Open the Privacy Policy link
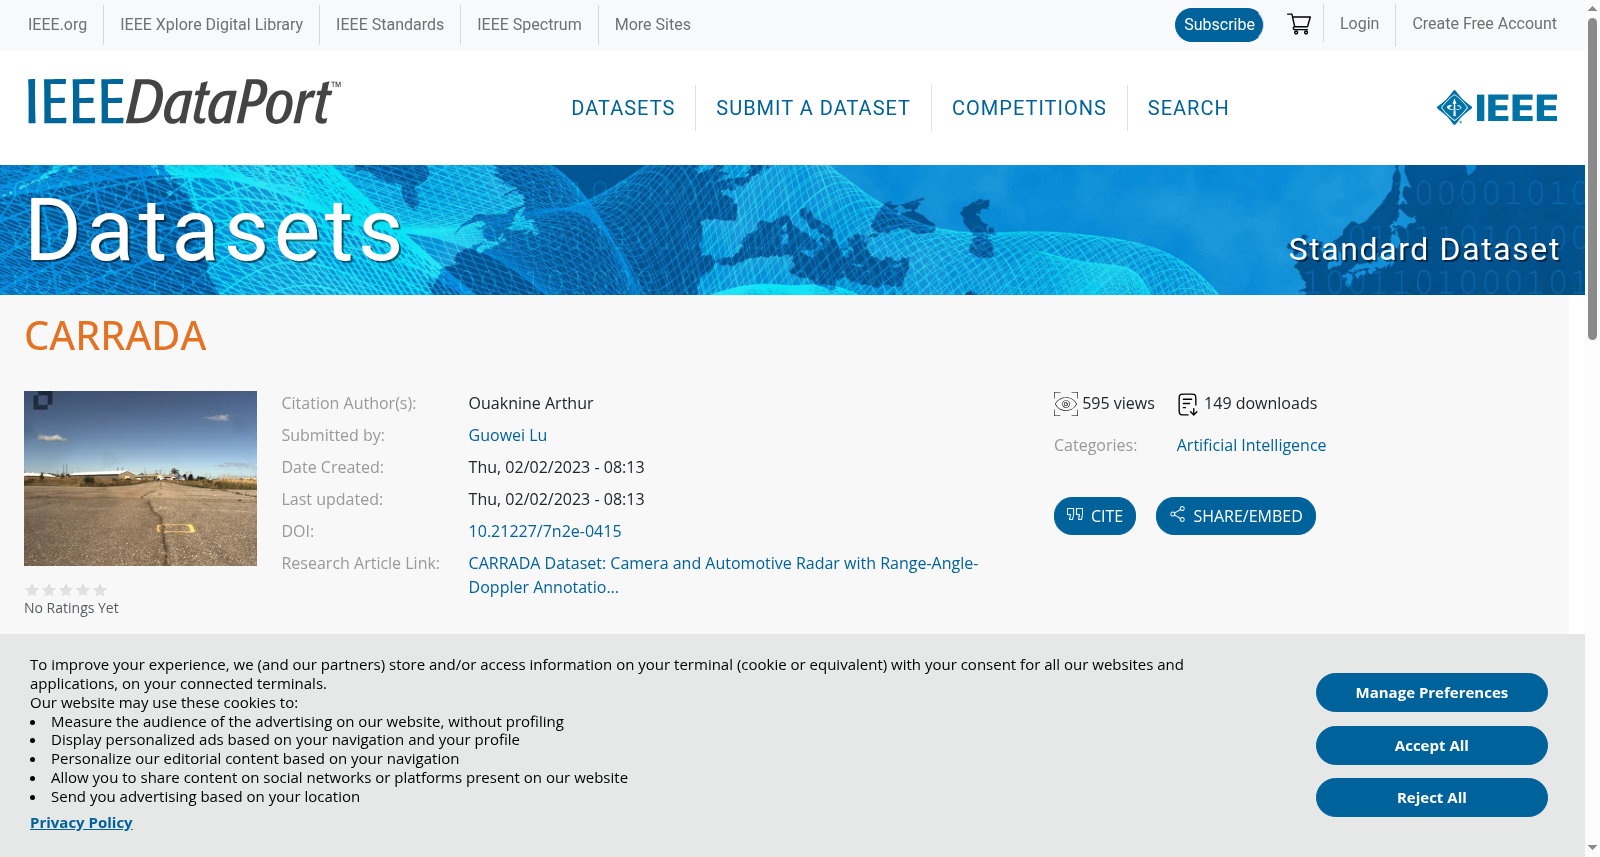The image size is (1600, 857). coord(81,822)
